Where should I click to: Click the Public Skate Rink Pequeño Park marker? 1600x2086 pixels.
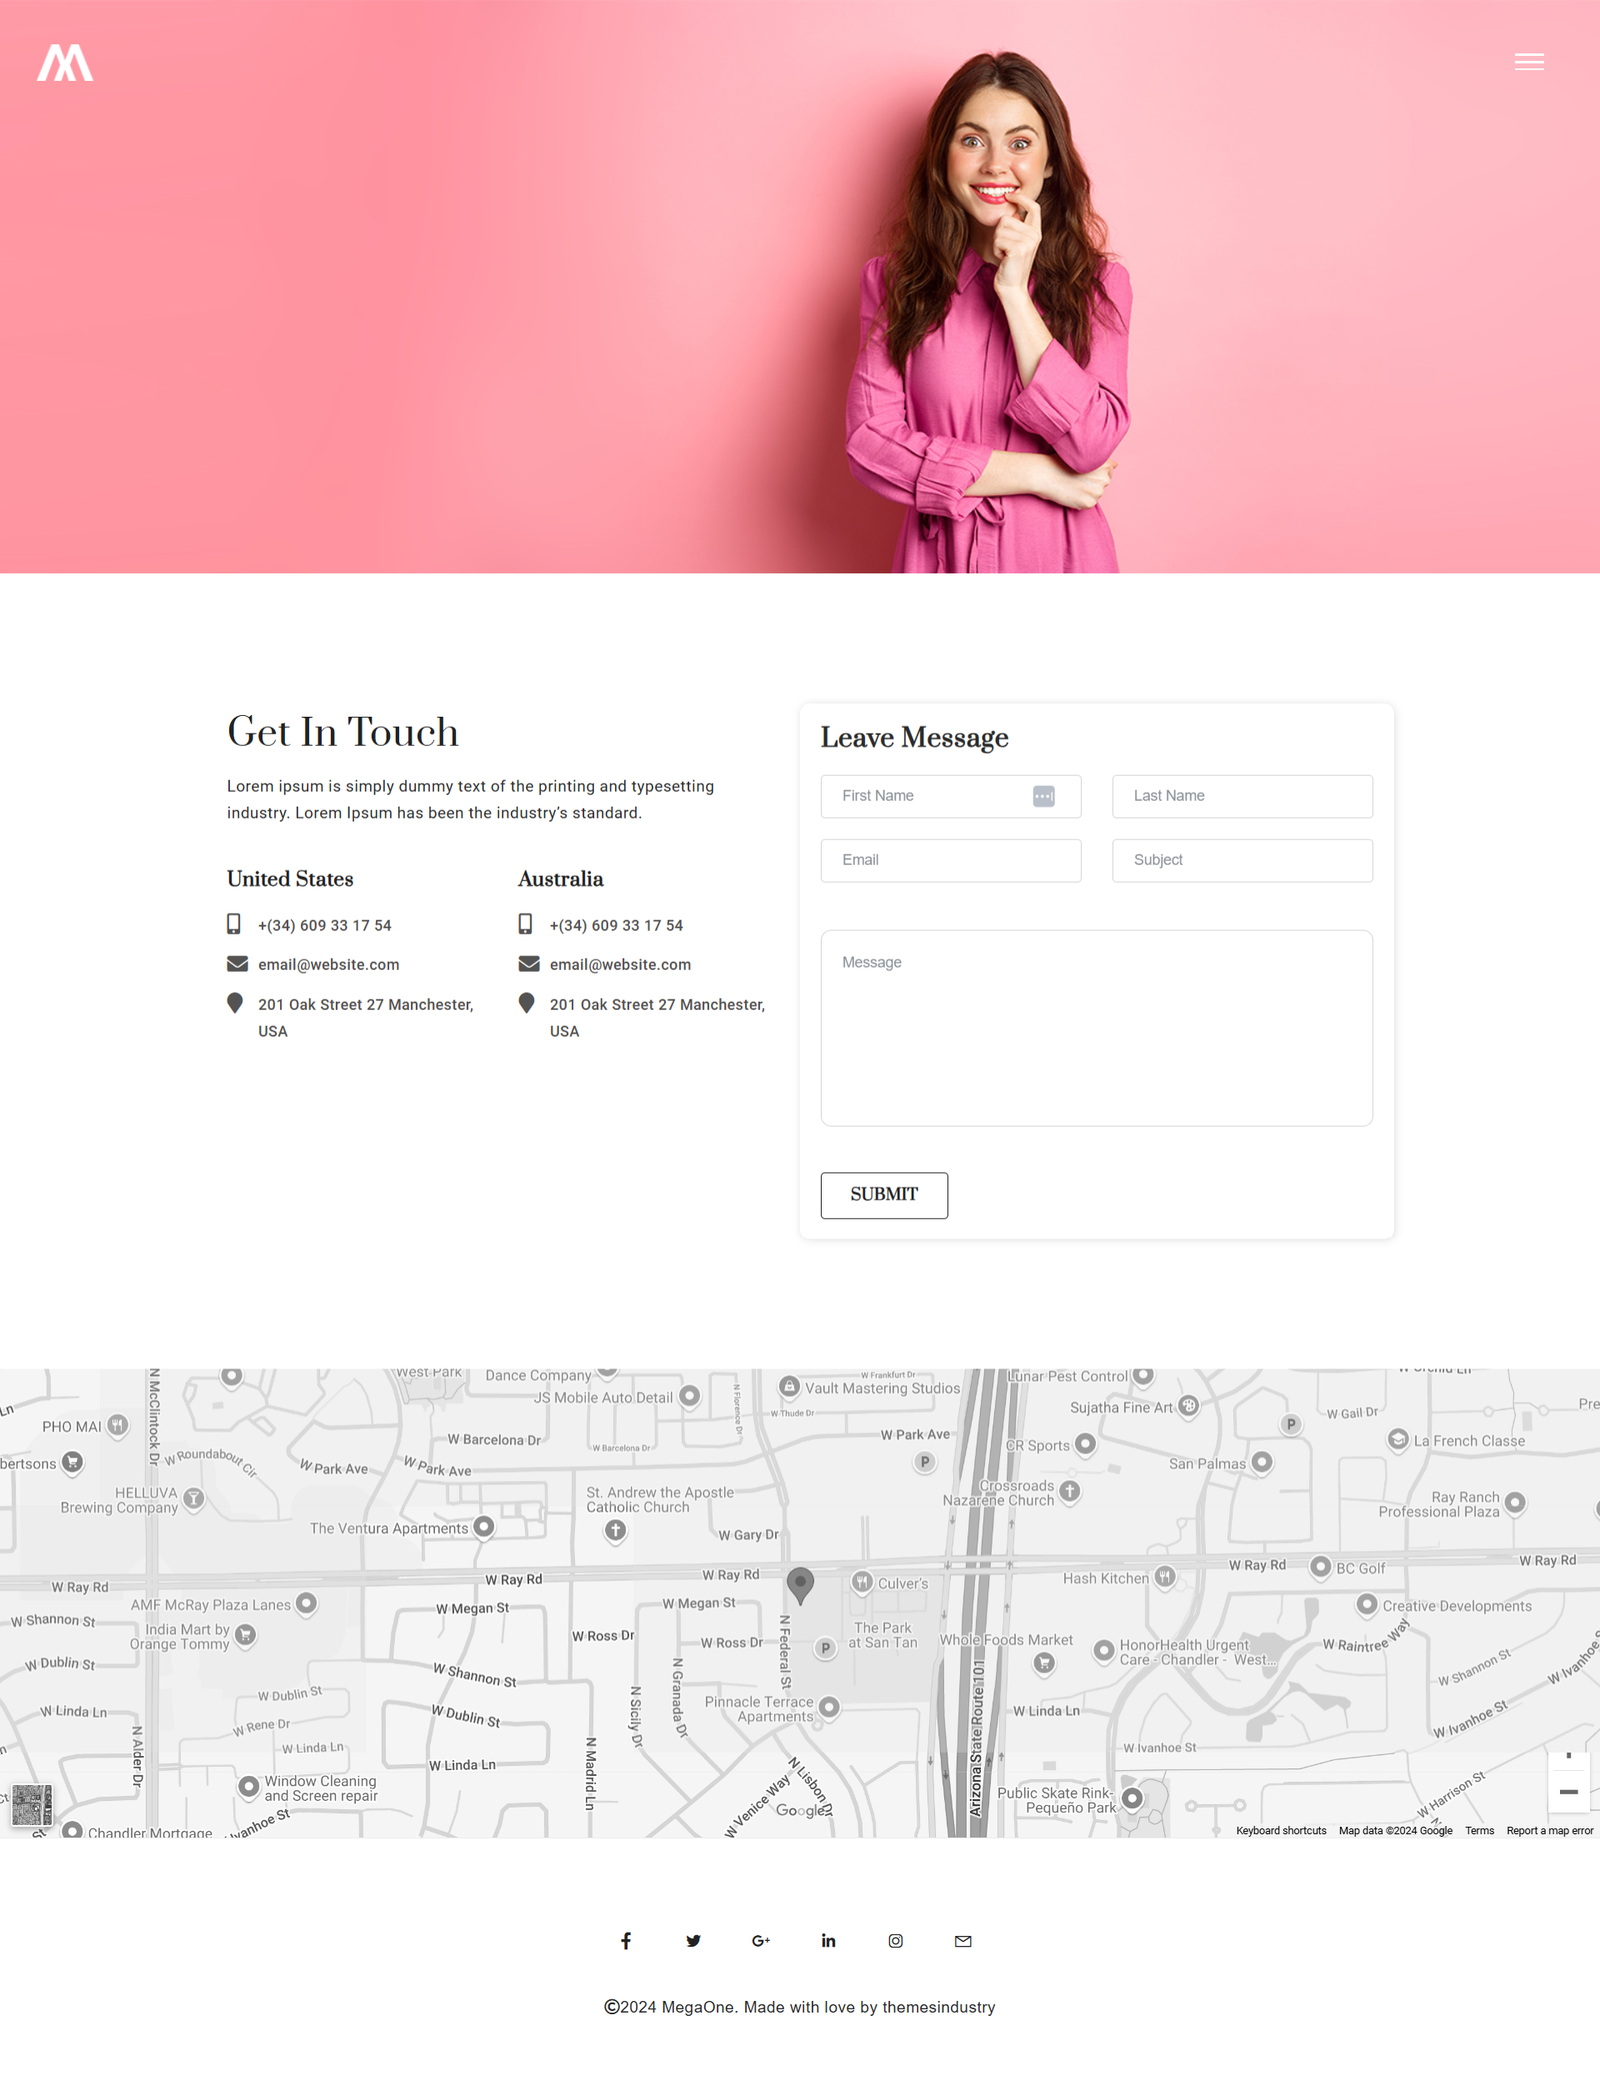tap(1132, 1798)
